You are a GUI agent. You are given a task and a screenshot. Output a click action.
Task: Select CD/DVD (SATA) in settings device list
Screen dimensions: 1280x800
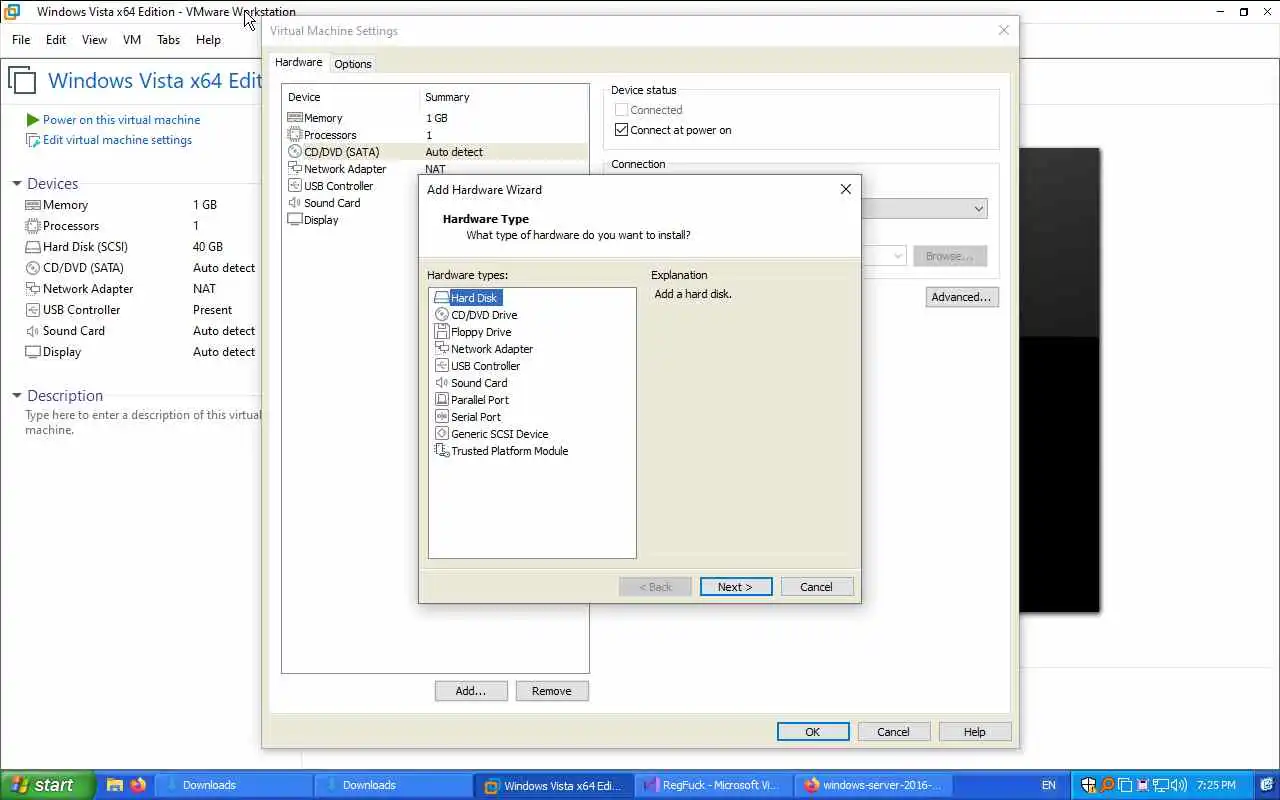(435, 152)
